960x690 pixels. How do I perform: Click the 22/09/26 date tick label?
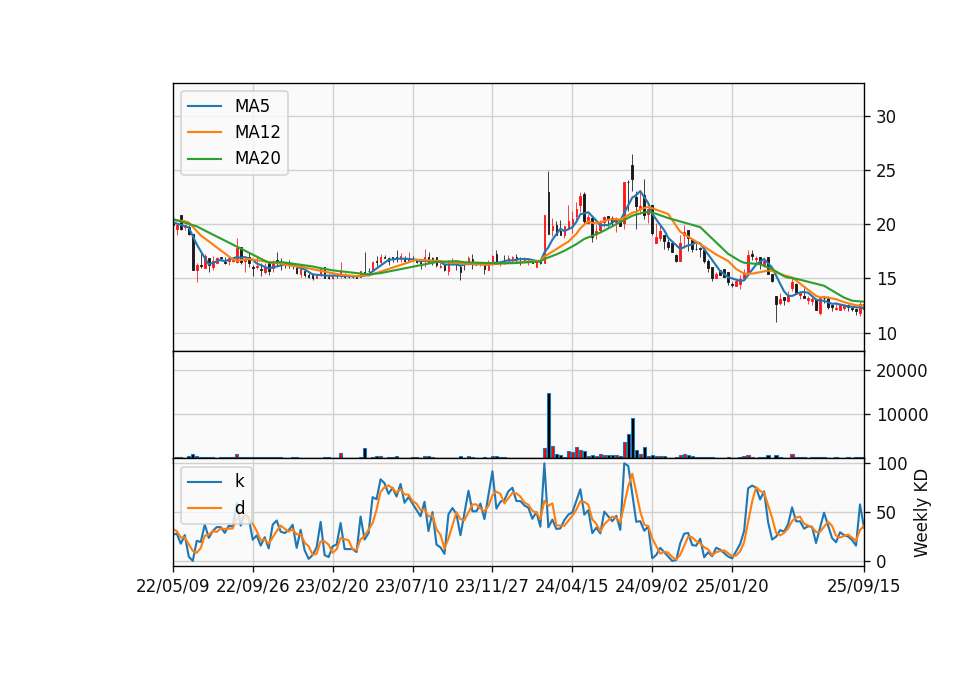click(253, 586)
